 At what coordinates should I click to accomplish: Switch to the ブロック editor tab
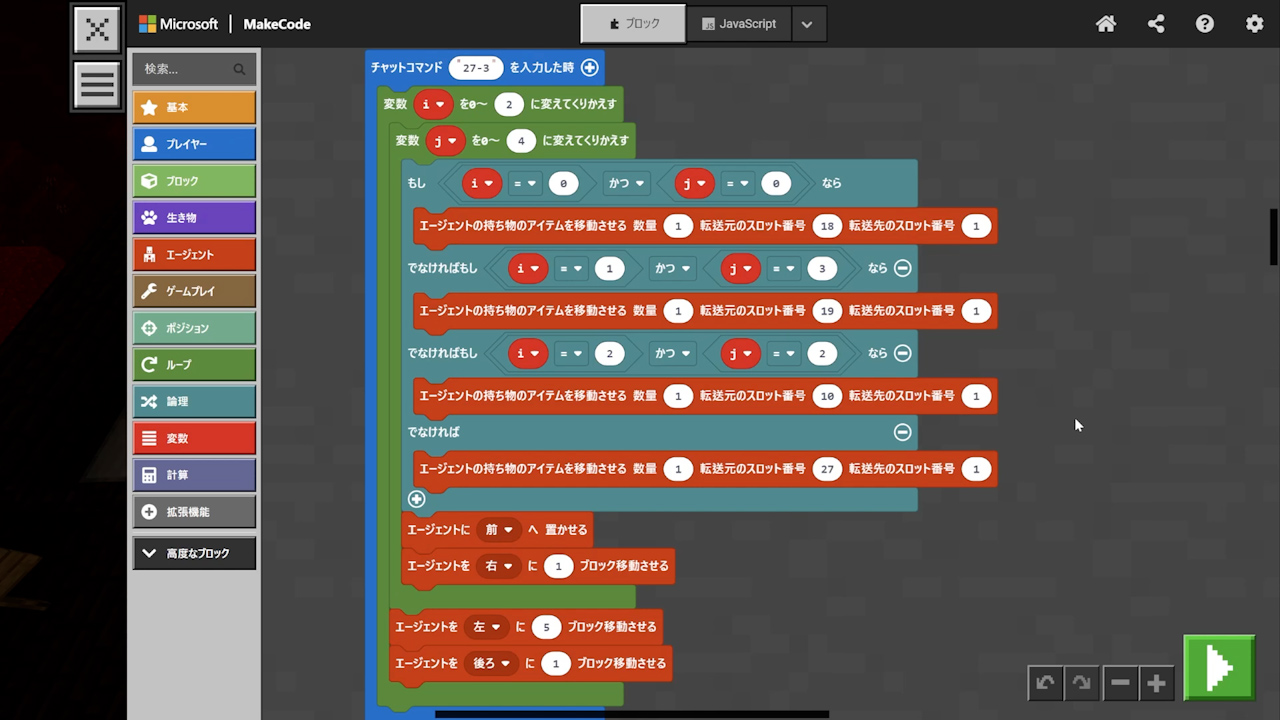click(x=633, y=24)
